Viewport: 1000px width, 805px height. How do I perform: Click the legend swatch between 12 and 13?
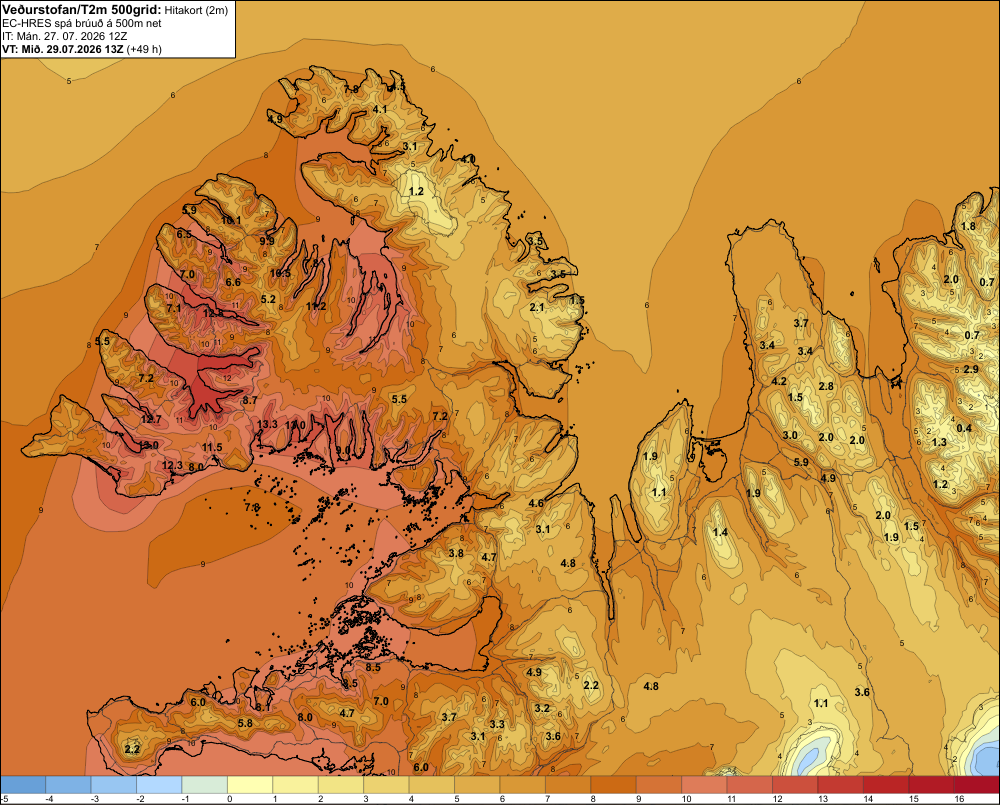[795, 784]
